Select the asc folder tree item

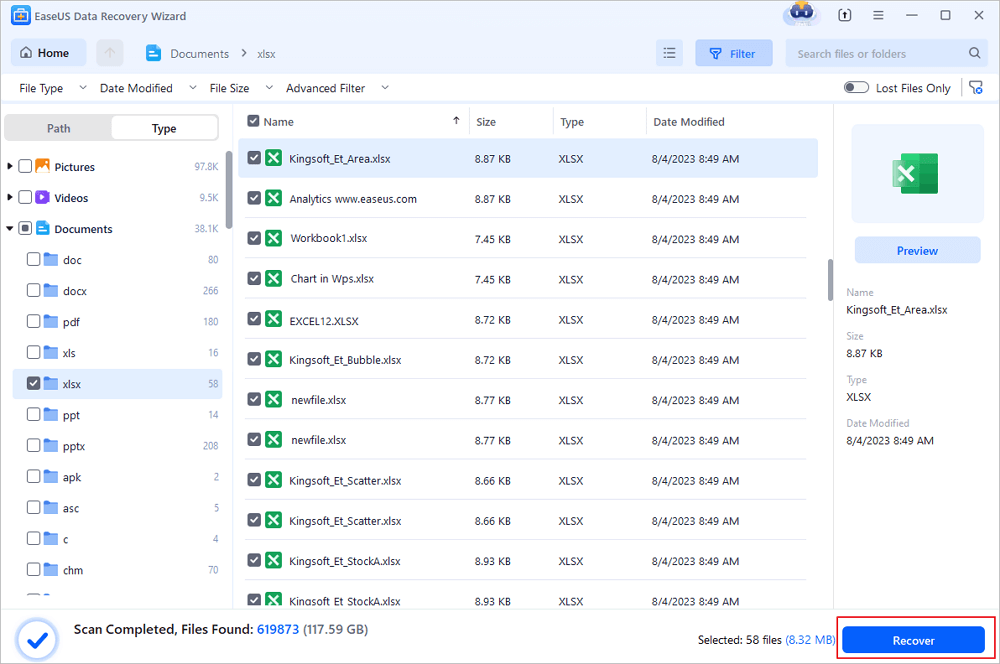click(117, 508)
